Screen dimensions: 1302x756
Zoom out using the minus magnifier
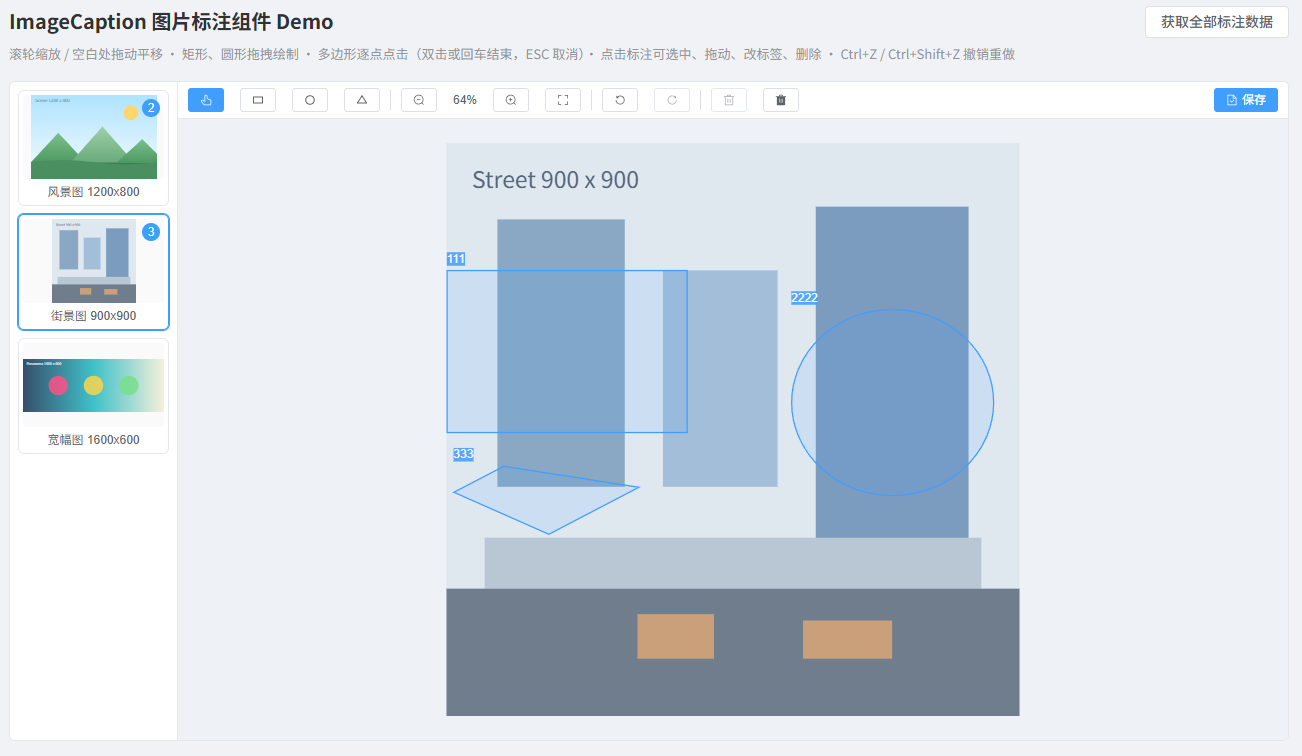coord(419,100)
